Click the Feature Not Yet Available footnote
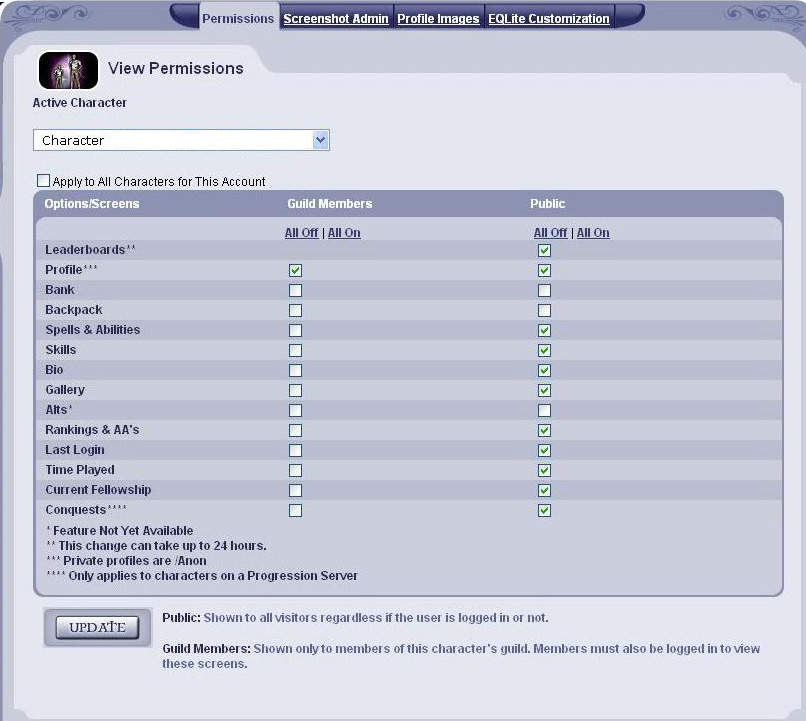This screenshot has width=806, height=721. (119, 530)
